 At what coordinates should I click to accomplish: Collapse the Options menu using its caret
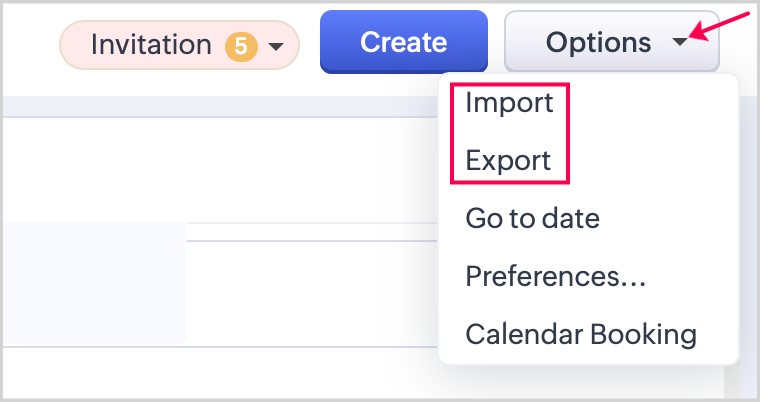click(681, 43)
